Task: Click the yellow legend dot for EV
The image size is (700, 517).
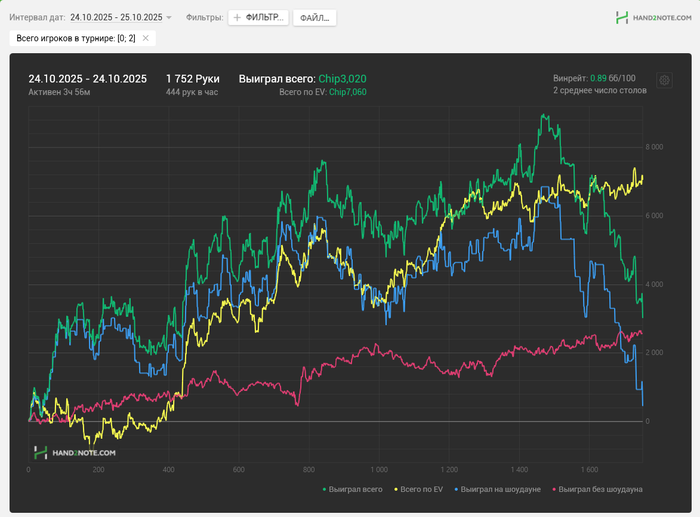Action: [x=396, y=490]
